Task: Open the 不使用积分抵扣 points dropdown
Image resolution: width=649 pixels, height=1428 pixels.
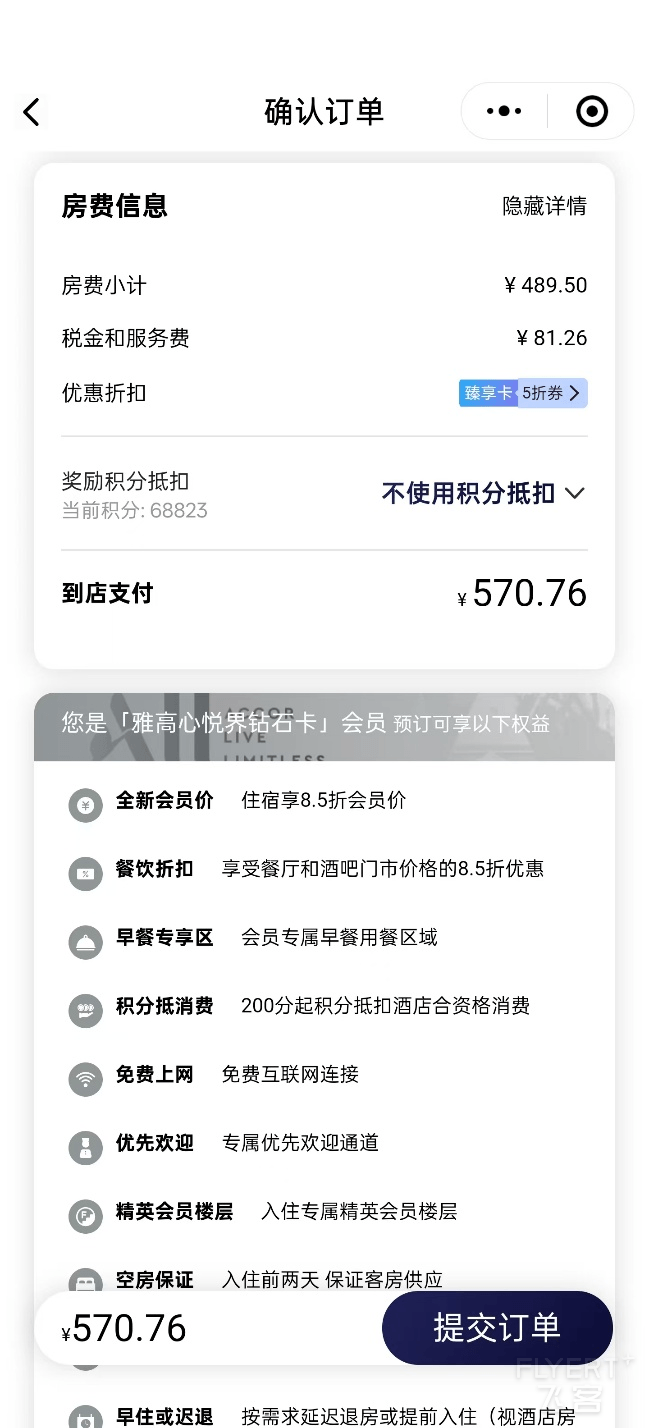Action: tap(483, 493)
